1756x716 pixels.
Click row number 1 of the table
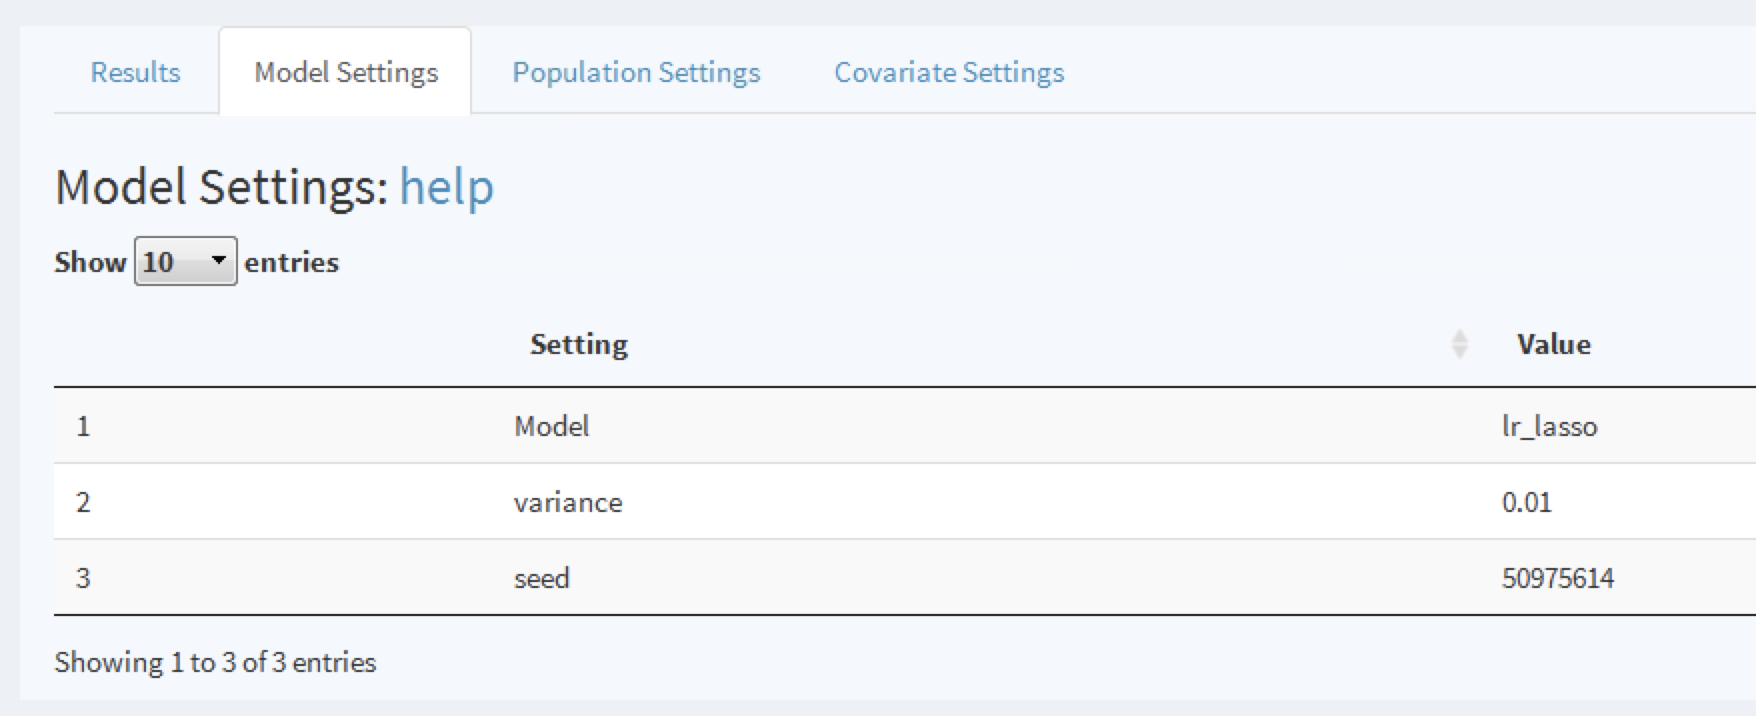(83, 426)
